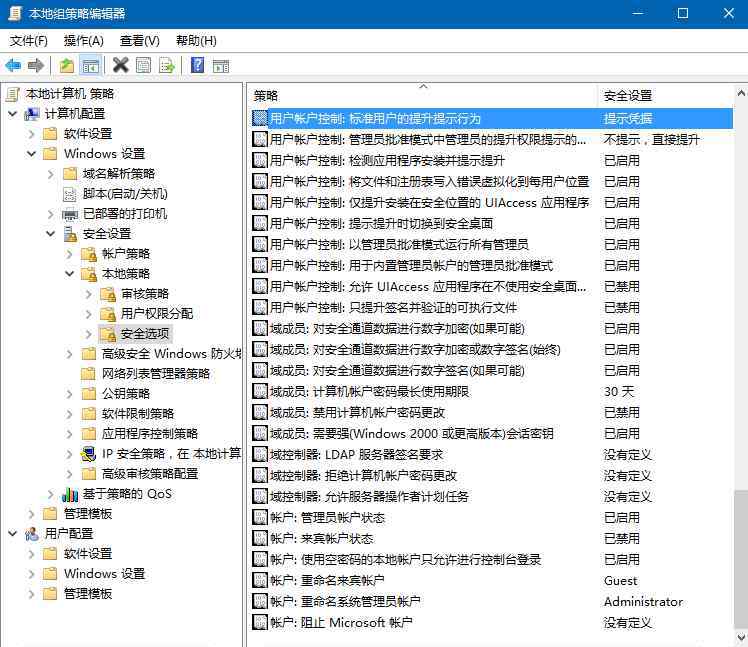Click the blue Help question mark icon
Image resolution: width=748 pixels, height=647 pixels.
(x=197, y=65)
